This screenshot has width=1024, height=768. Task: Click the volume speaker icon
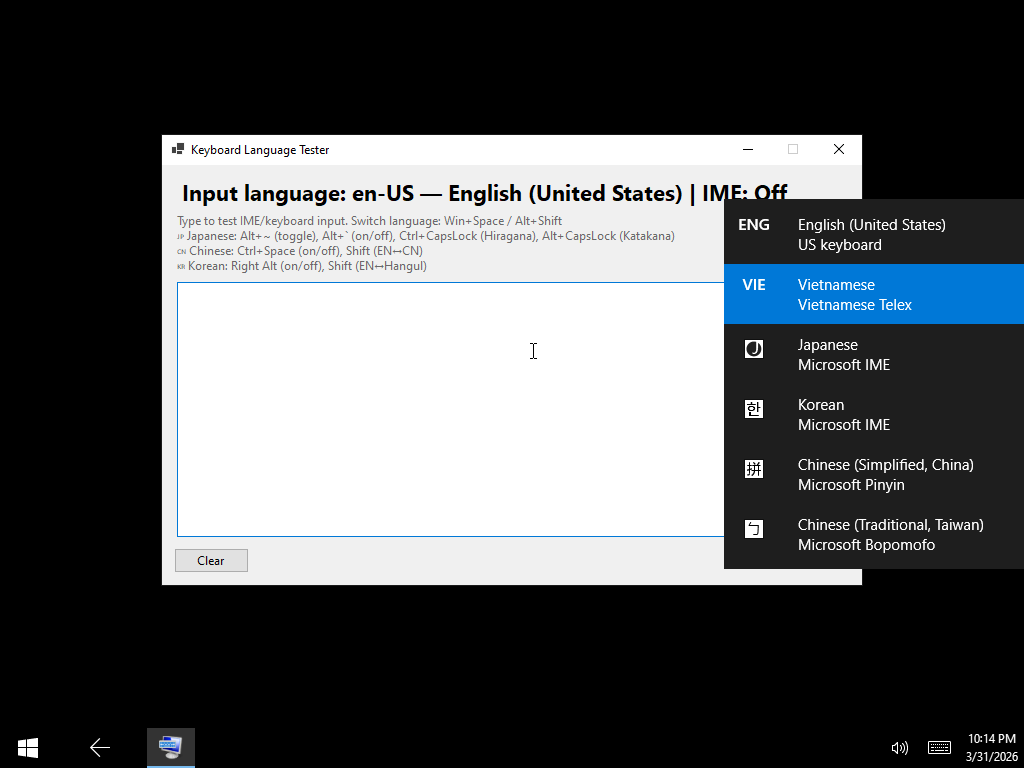(x=899, y=747)
